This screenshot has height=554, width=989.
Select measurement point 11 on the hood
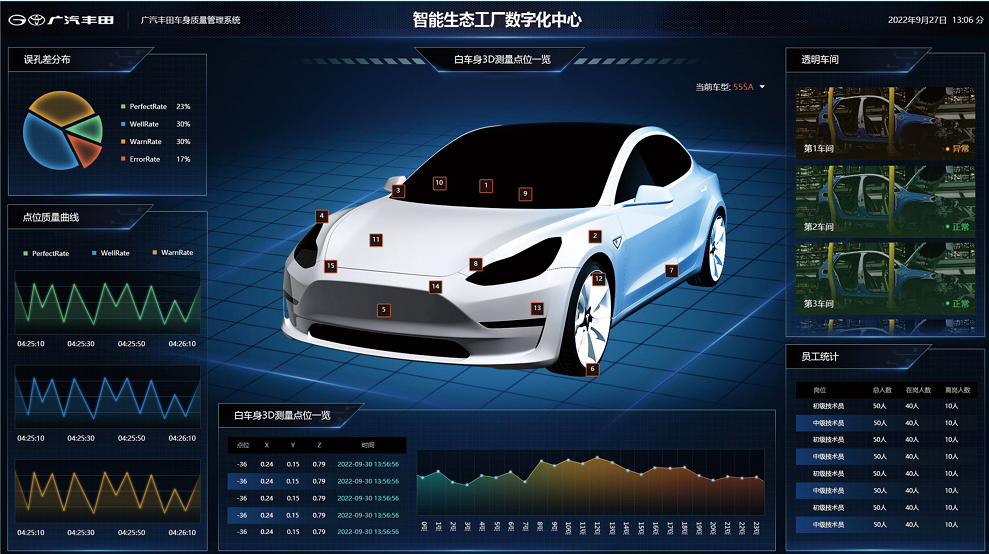[376, 240]
